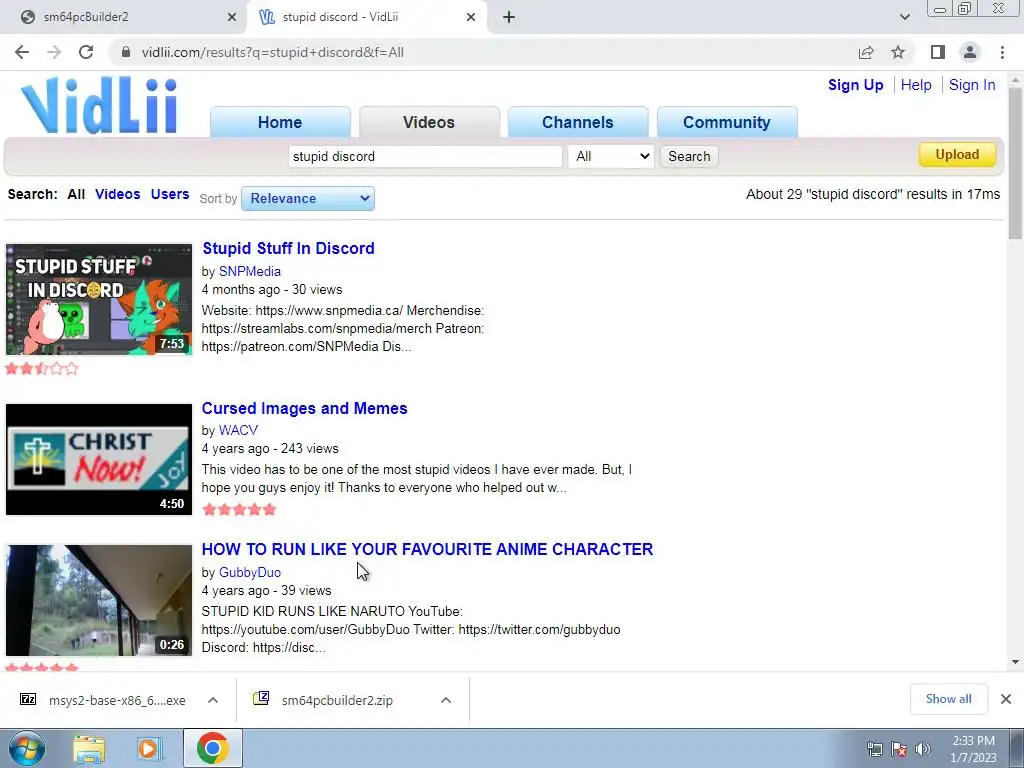
Task: Click the Sign In link
Action: point(972,85)
